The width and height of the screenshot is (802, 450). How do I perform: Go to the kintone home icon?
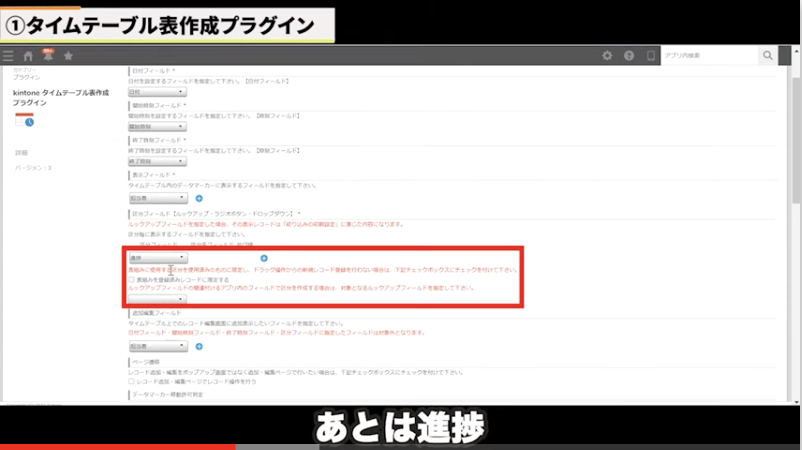click(28, 56)
